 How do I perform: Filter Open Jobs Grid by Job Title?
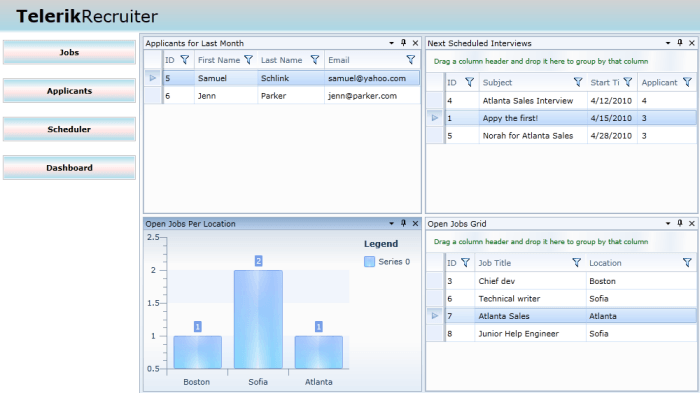[576, 263]
